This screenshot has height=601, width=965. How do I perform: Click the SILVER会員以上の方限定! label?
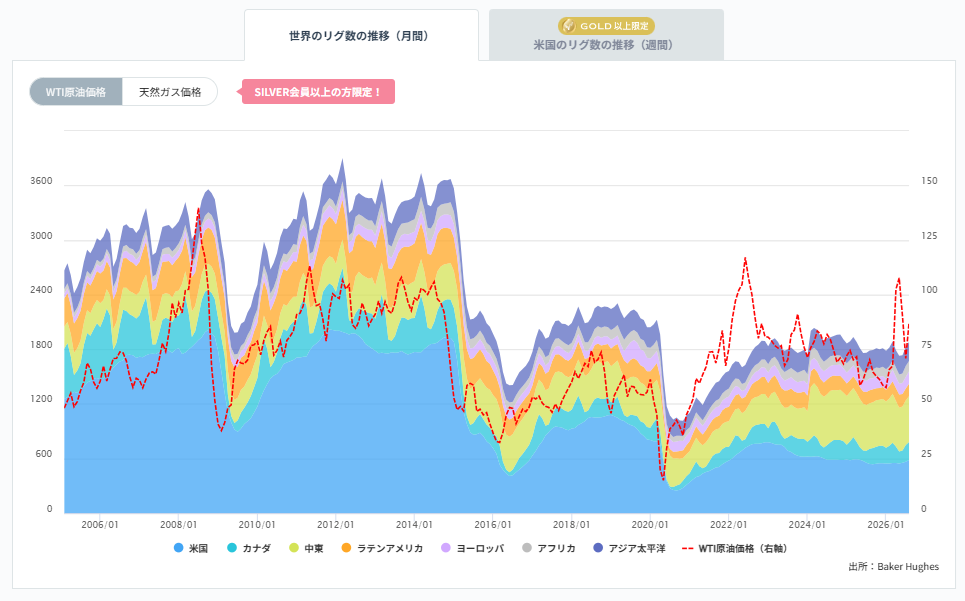pyautogui.click(x=318, y=92)
